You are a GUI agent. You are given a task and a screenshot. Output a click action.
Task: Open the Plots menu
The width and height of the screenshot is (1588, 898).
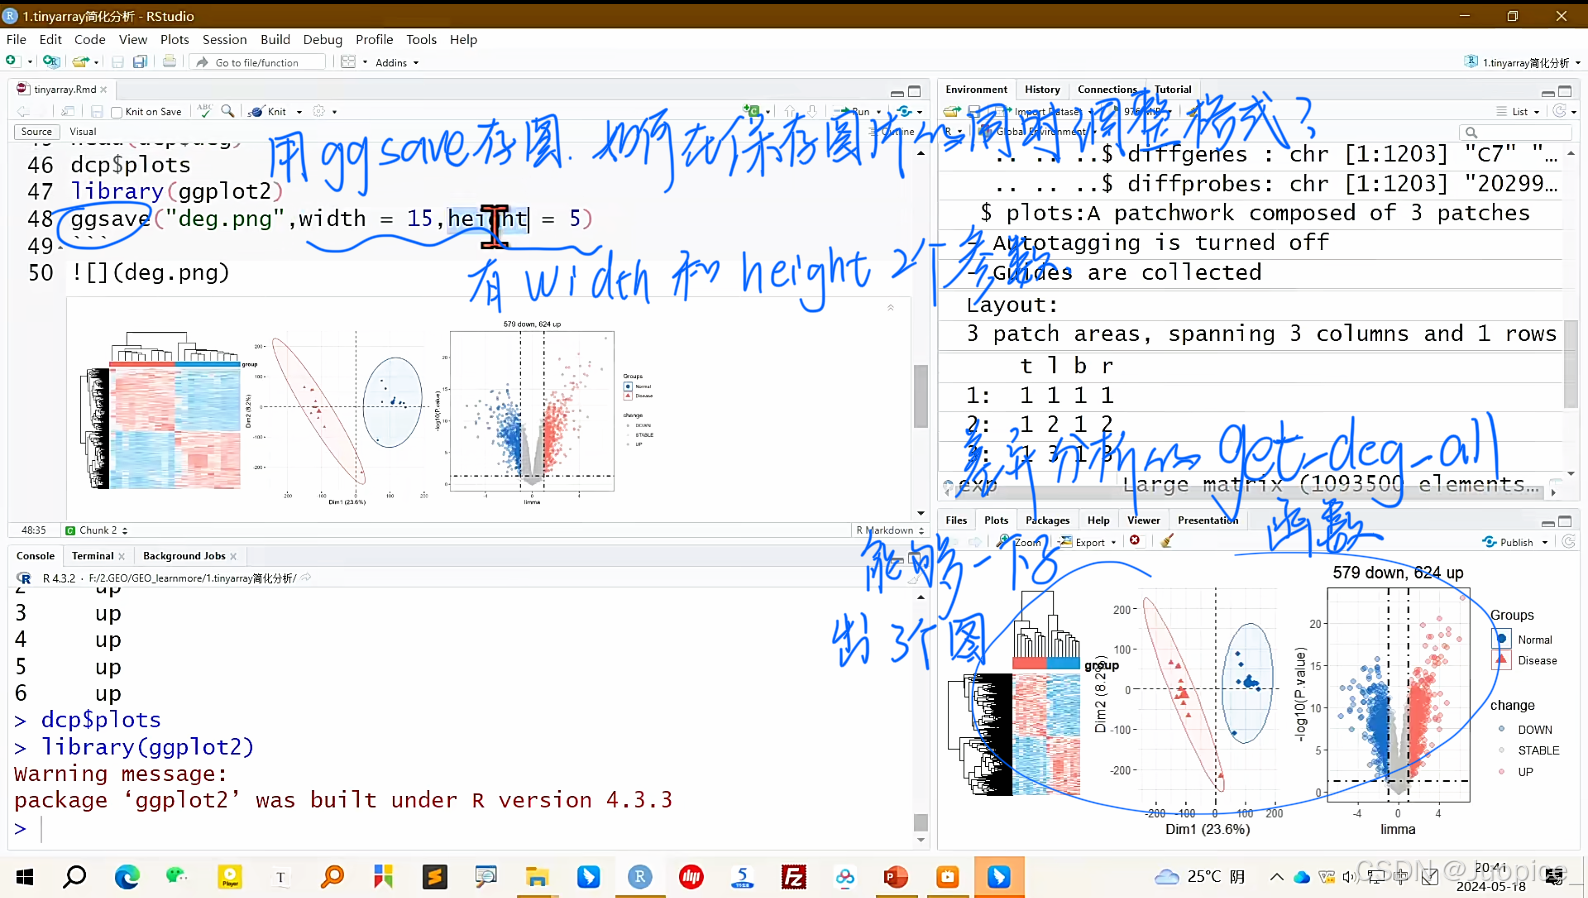click(174, 39)
